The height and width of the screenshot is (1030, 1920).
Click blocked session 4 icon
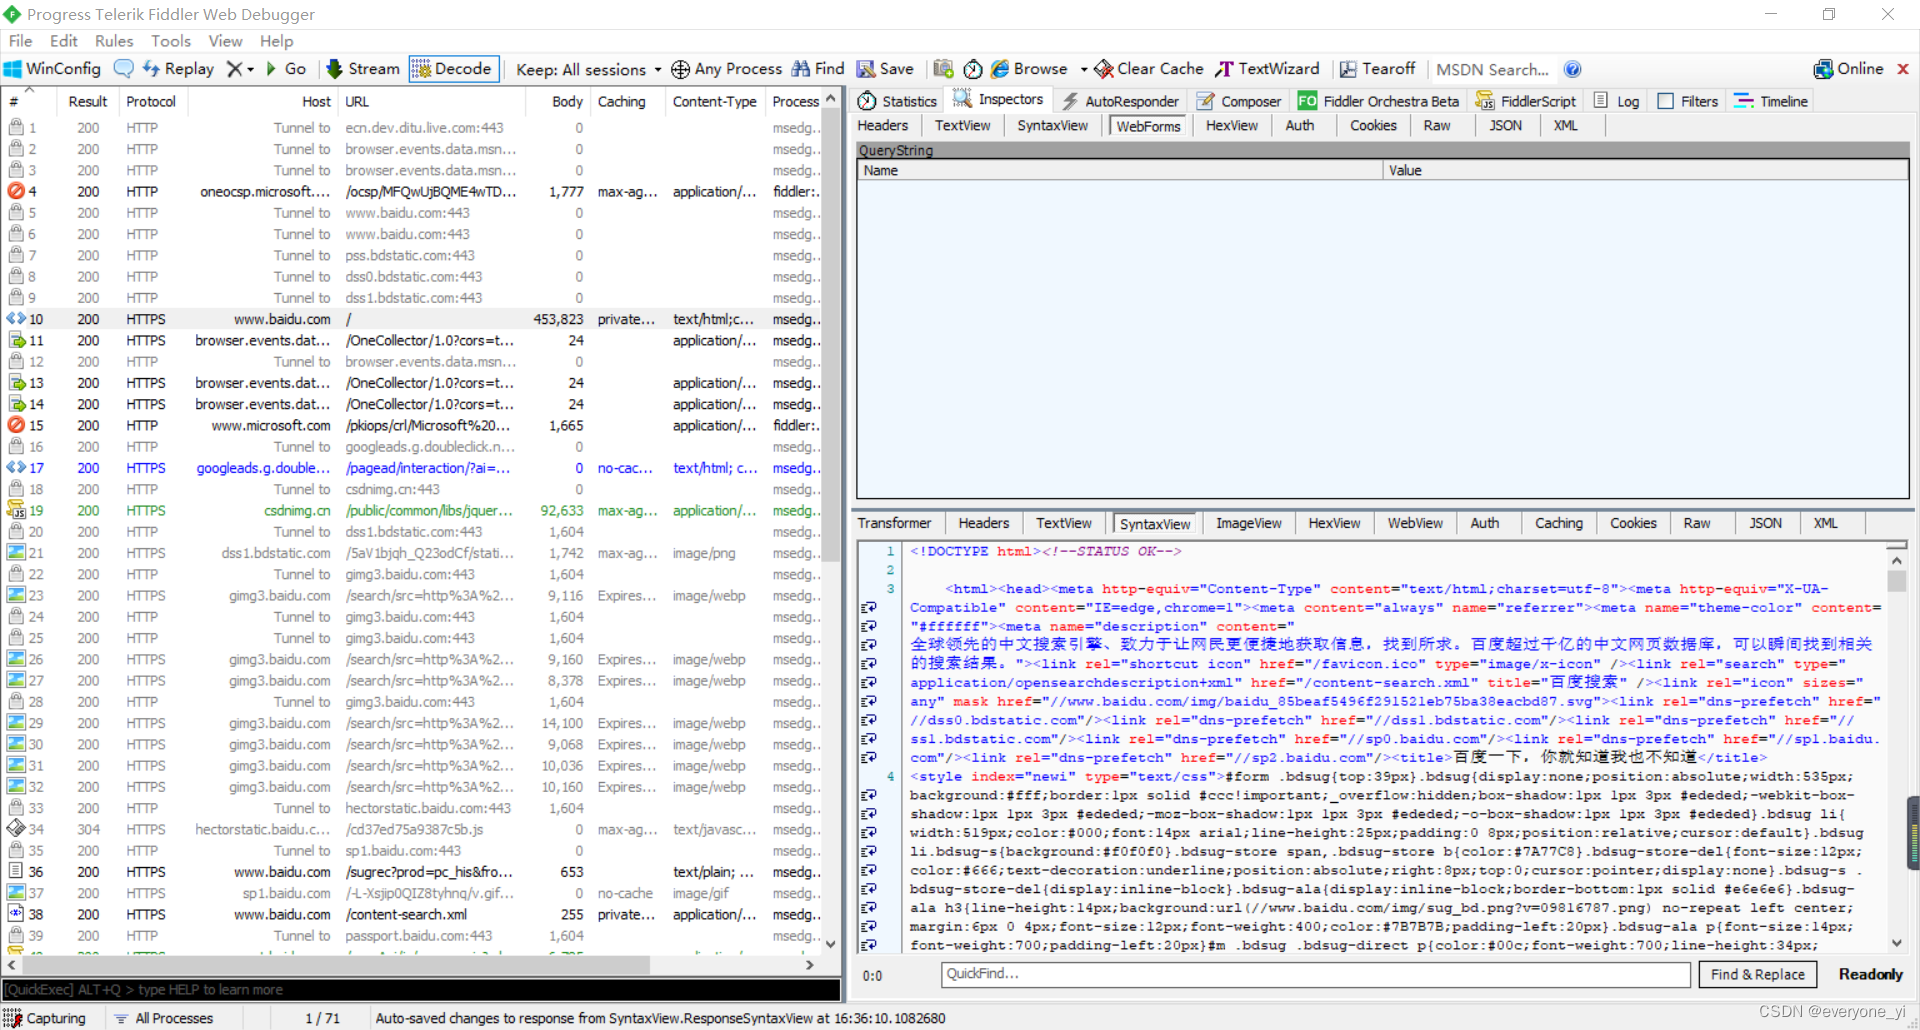click(15, 191)
